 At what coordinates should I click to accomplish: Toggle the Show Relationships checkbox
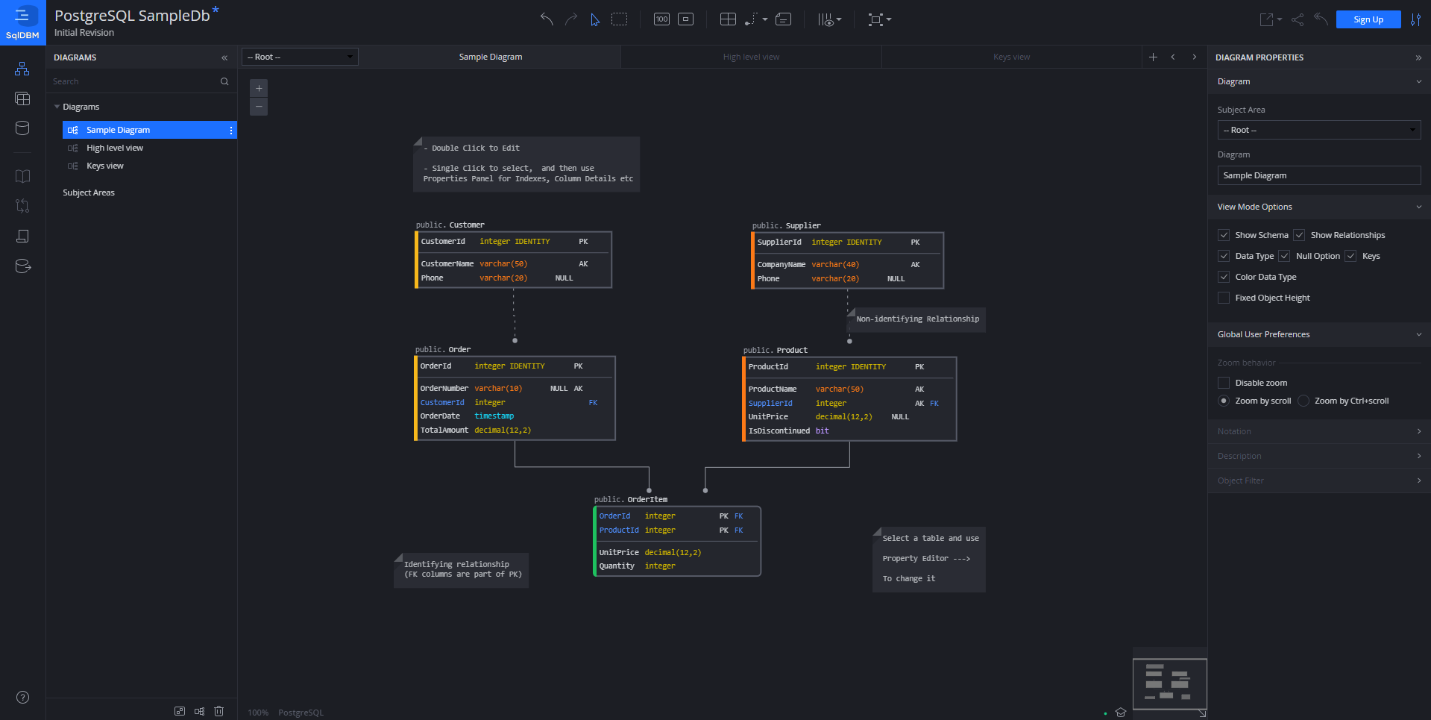click(x=1300, y=235)
